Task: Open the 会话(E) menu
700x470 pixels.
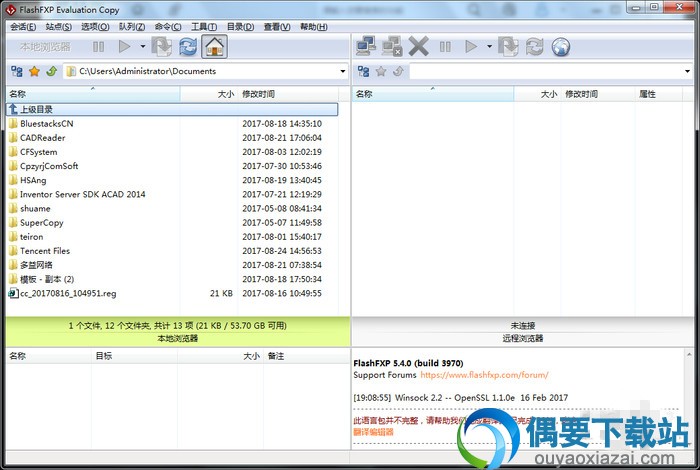Action: (x=23, y=27)
